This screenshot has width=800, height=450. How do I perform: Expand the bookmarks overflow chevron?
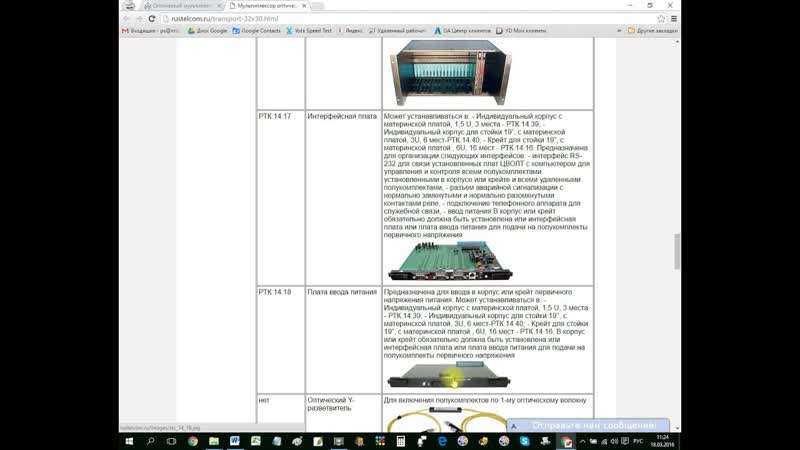click(619, 31)
